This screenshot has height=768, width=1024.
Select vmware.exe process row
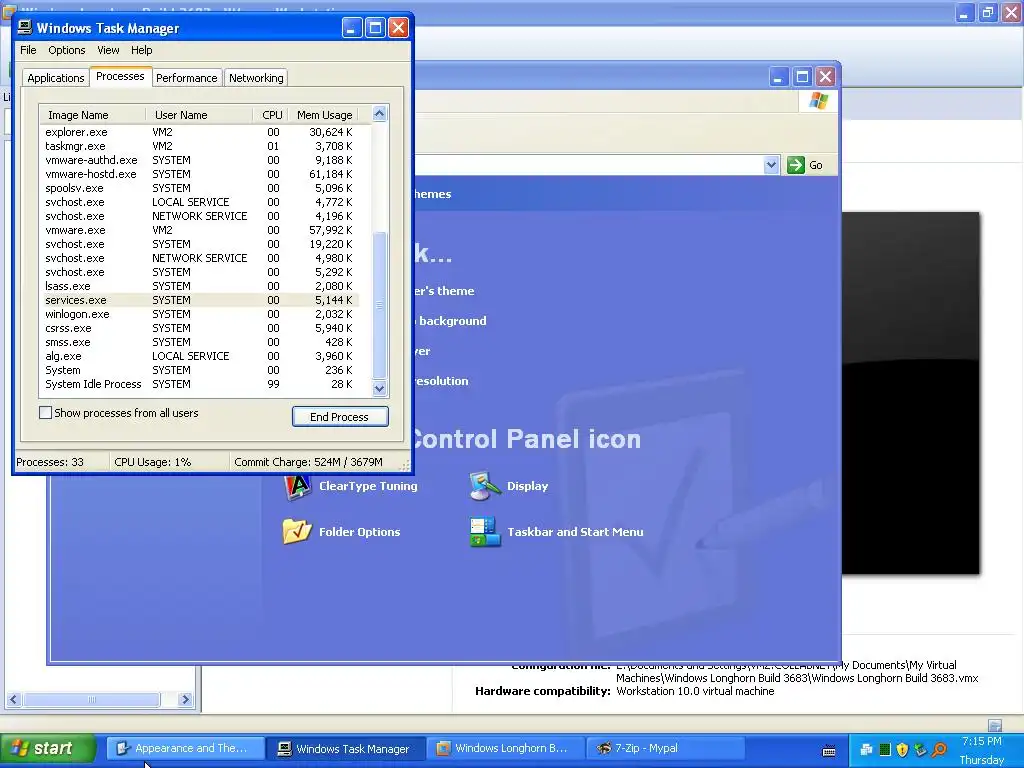pos(199,230)
